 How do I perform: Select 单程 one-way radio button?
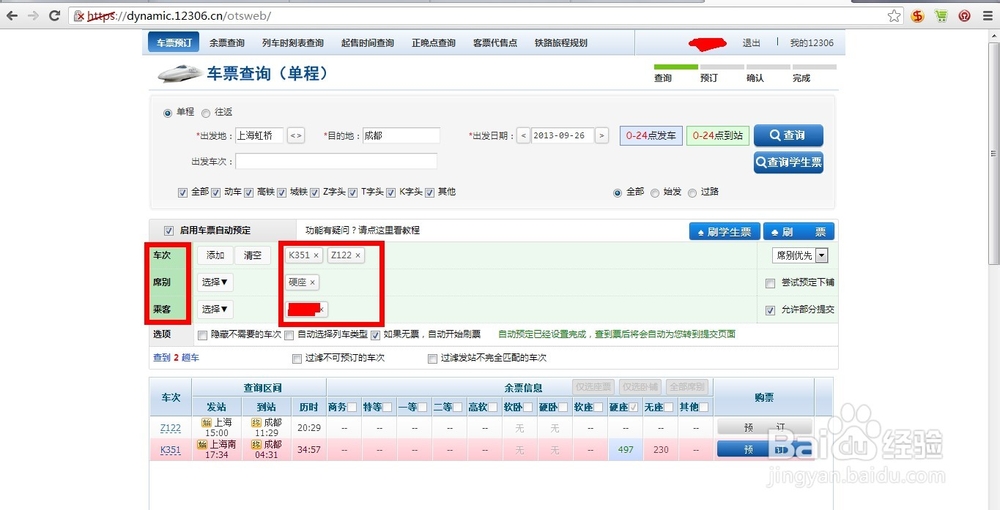pyautogui.click(x=168, y=113)
